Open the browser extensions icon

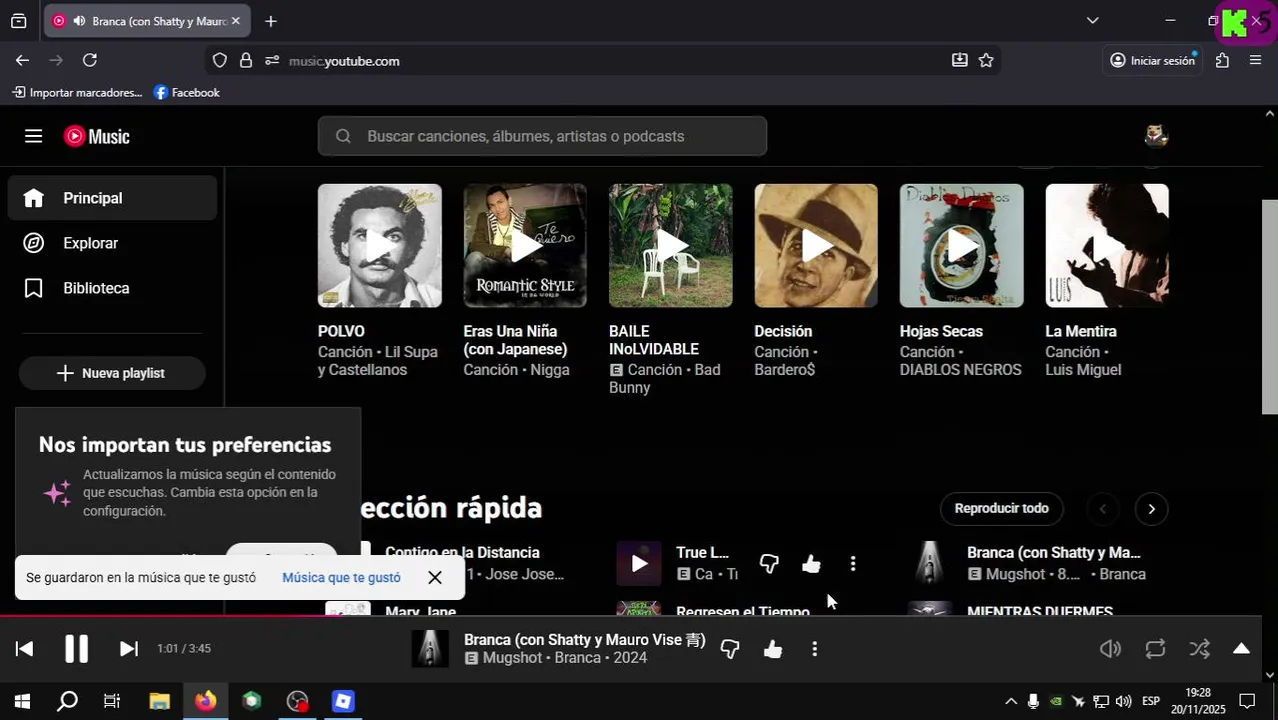(1222, 60)
